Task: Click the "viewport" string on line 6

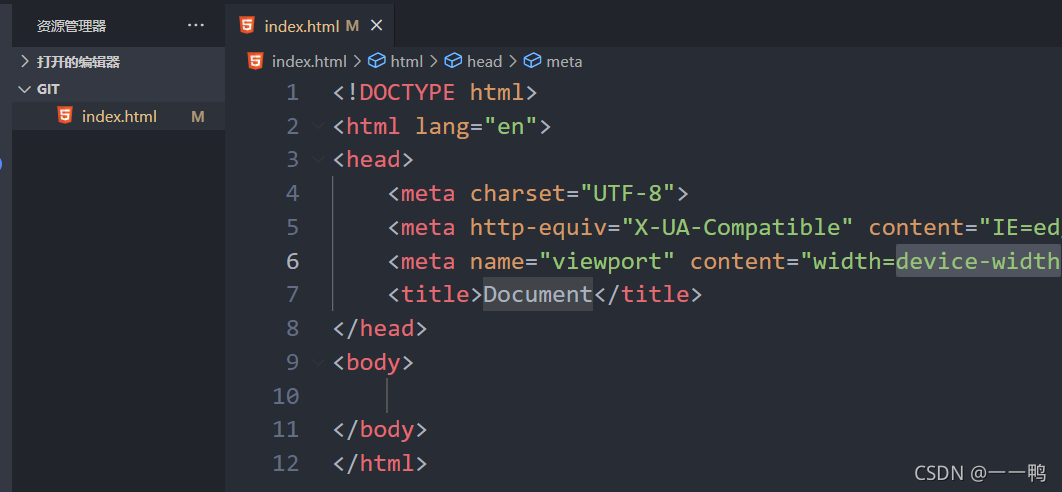Action: [x=607, y=261]
